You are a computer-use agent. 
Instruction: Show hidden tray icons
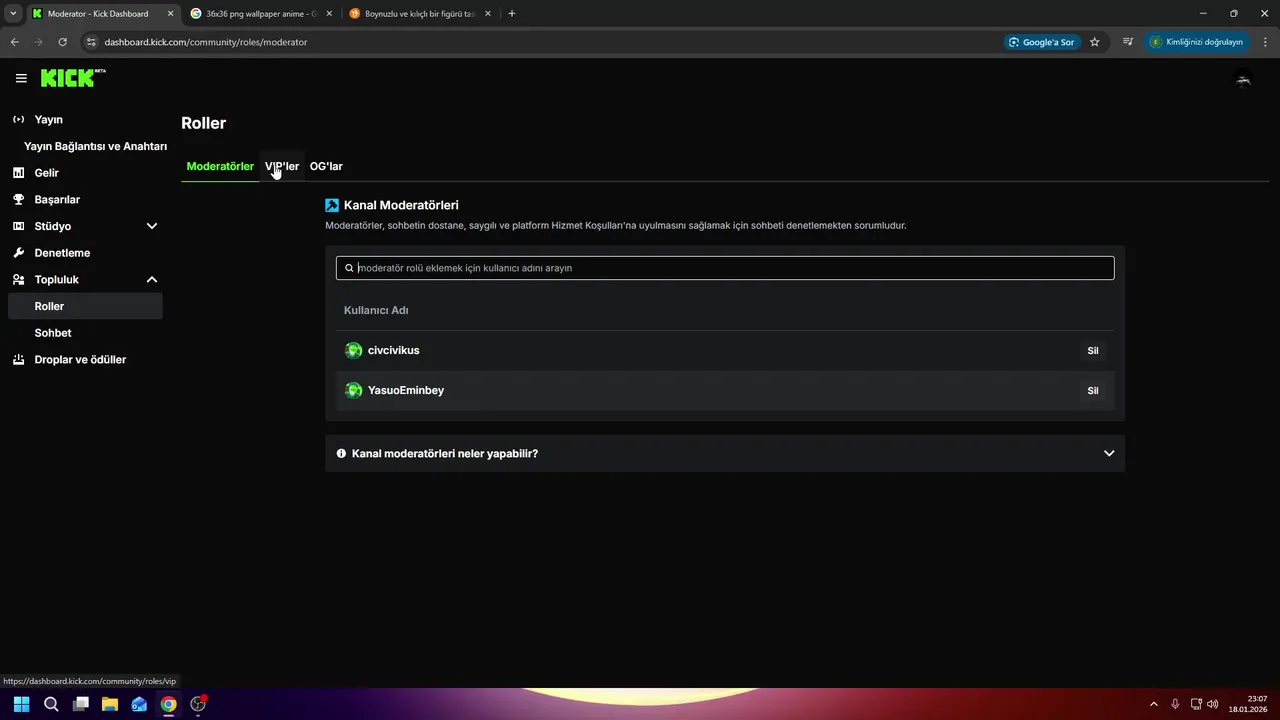pos(1154,704)
